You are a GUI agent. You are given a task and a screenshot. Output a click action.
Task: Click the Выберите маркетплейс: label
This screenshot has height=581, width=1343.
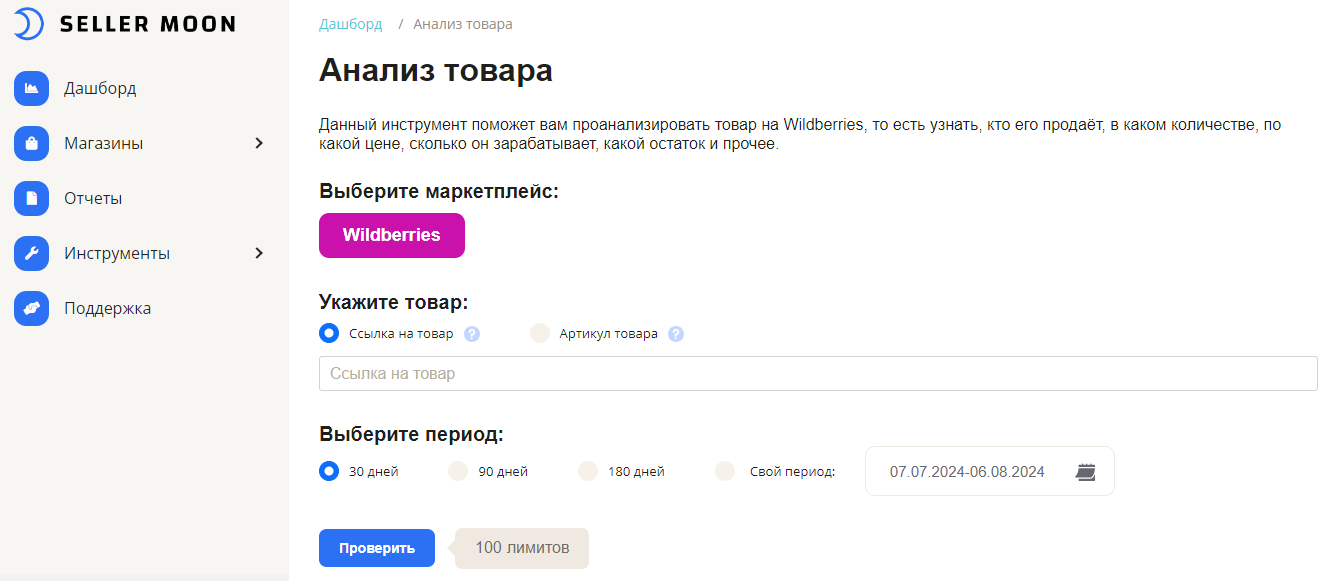click(439, 191)
